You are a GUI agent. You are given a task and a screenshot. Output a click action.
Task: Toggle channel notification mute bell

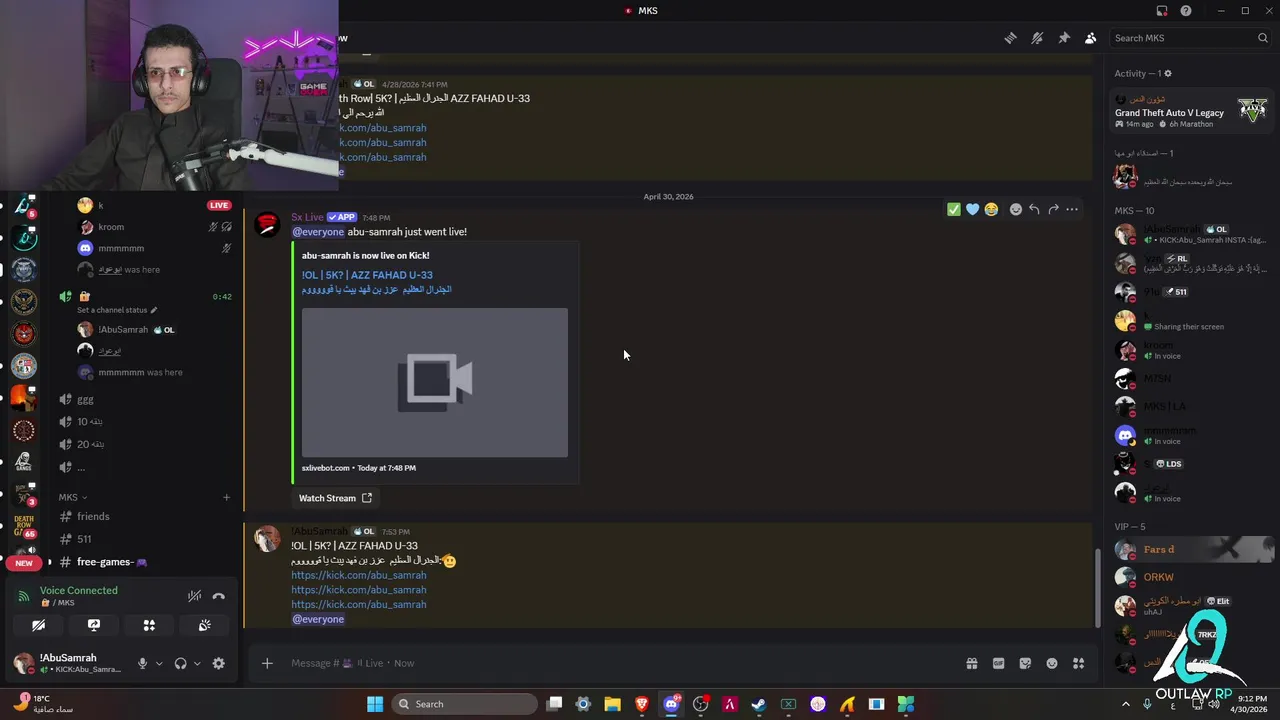[1037, 38]
